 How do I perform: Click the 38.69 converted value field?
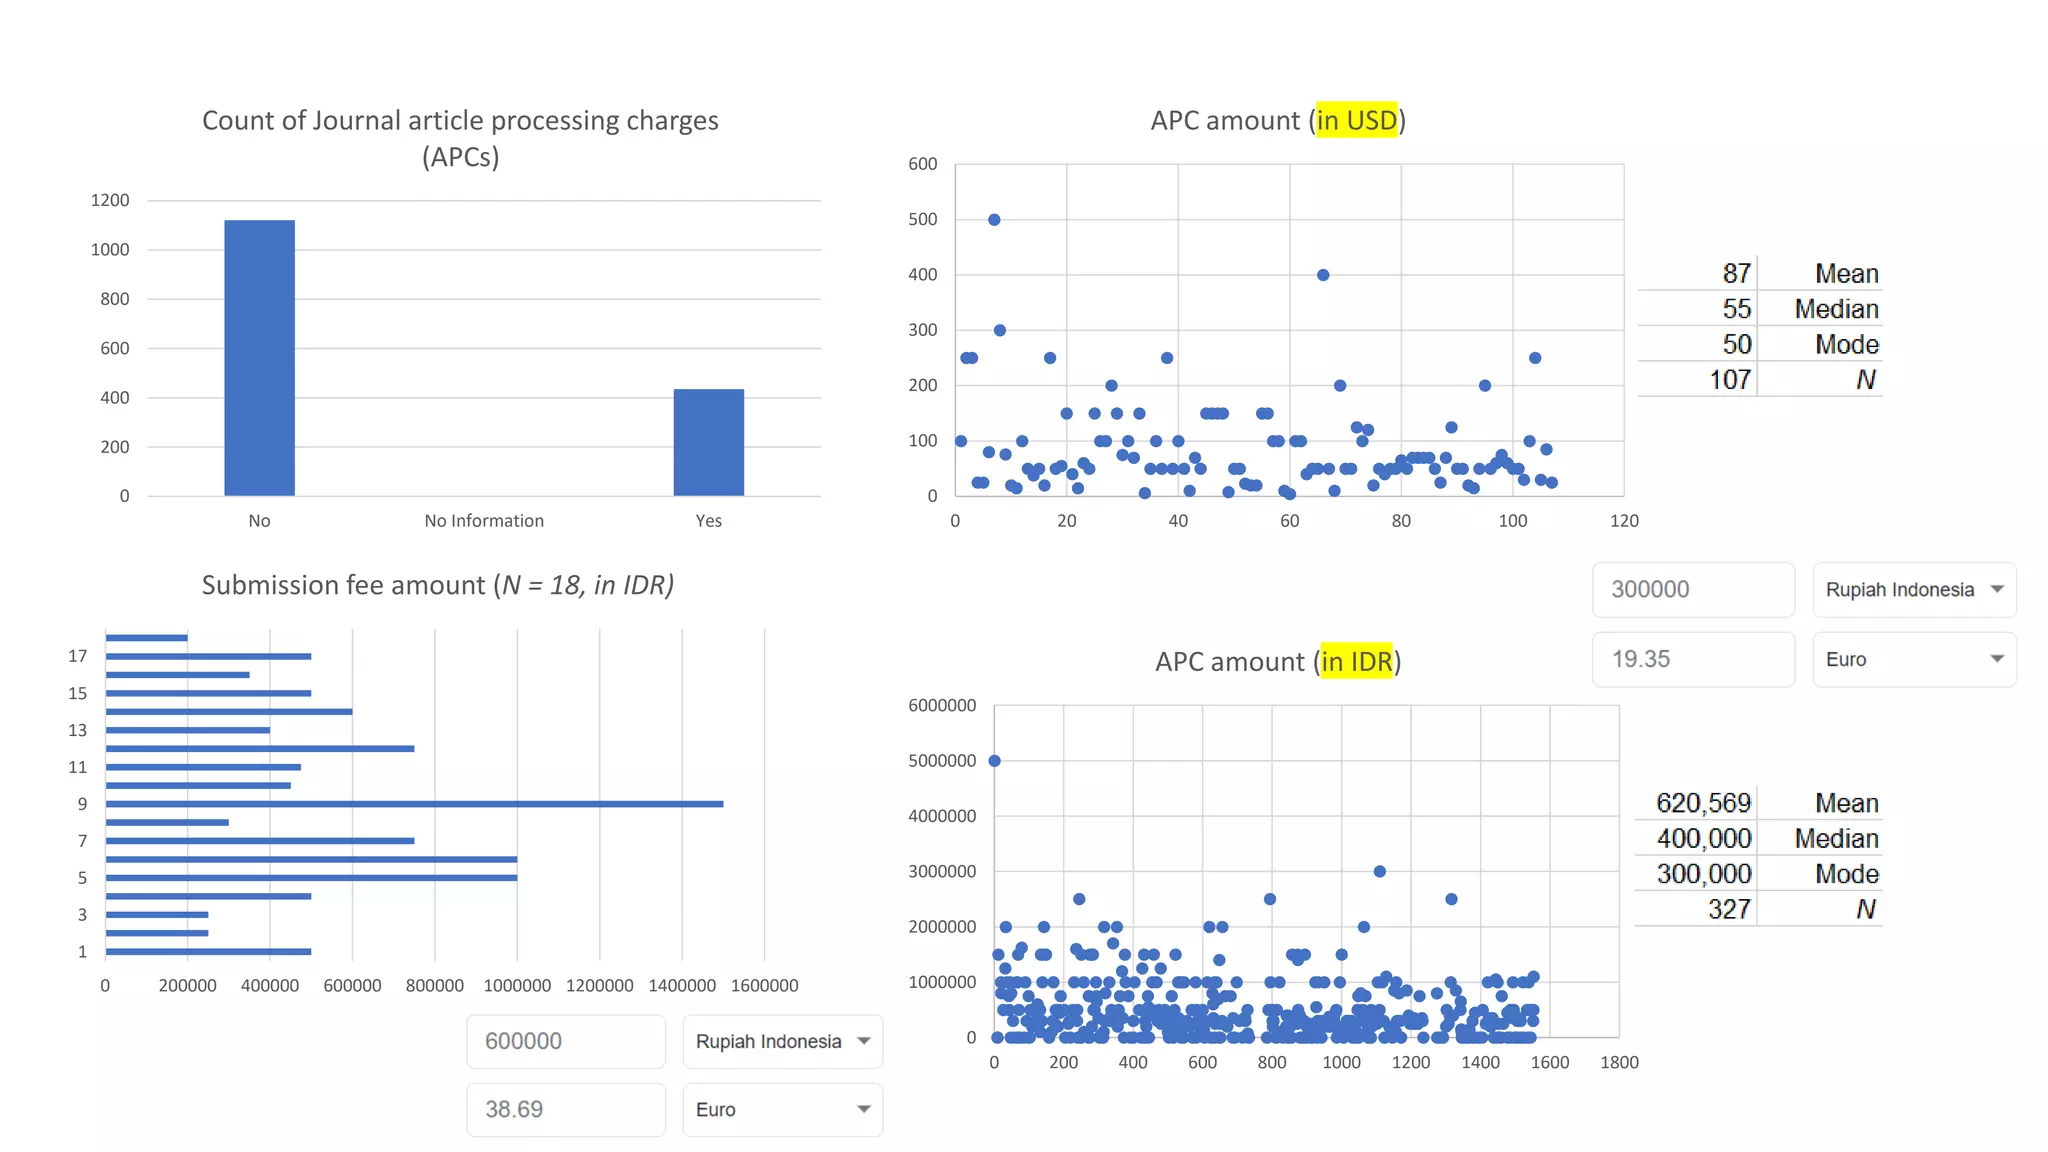pyautogui.click(x=565, y=1109)
